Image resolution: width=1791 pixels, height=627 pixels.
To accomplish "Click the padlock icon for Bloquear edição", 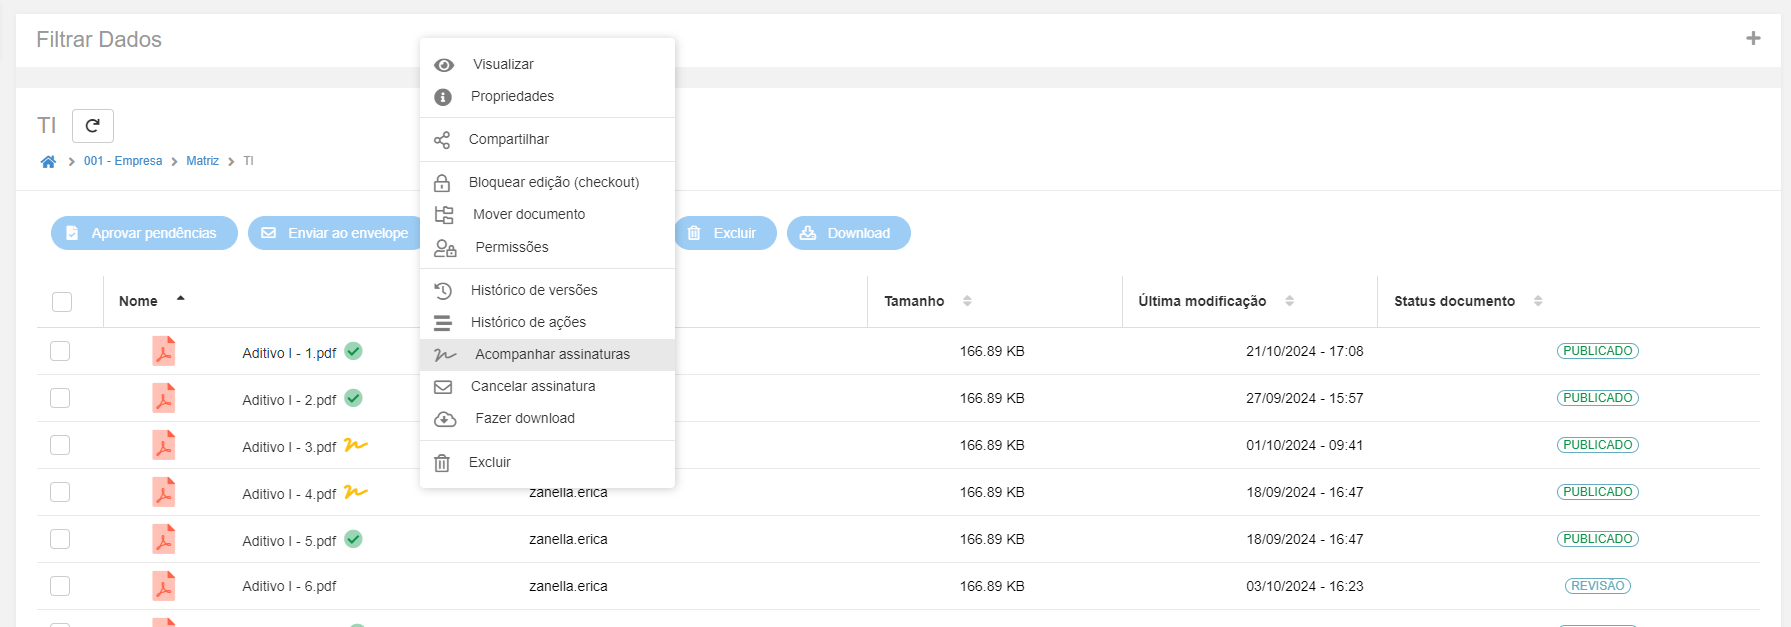I will coord(442,183).
